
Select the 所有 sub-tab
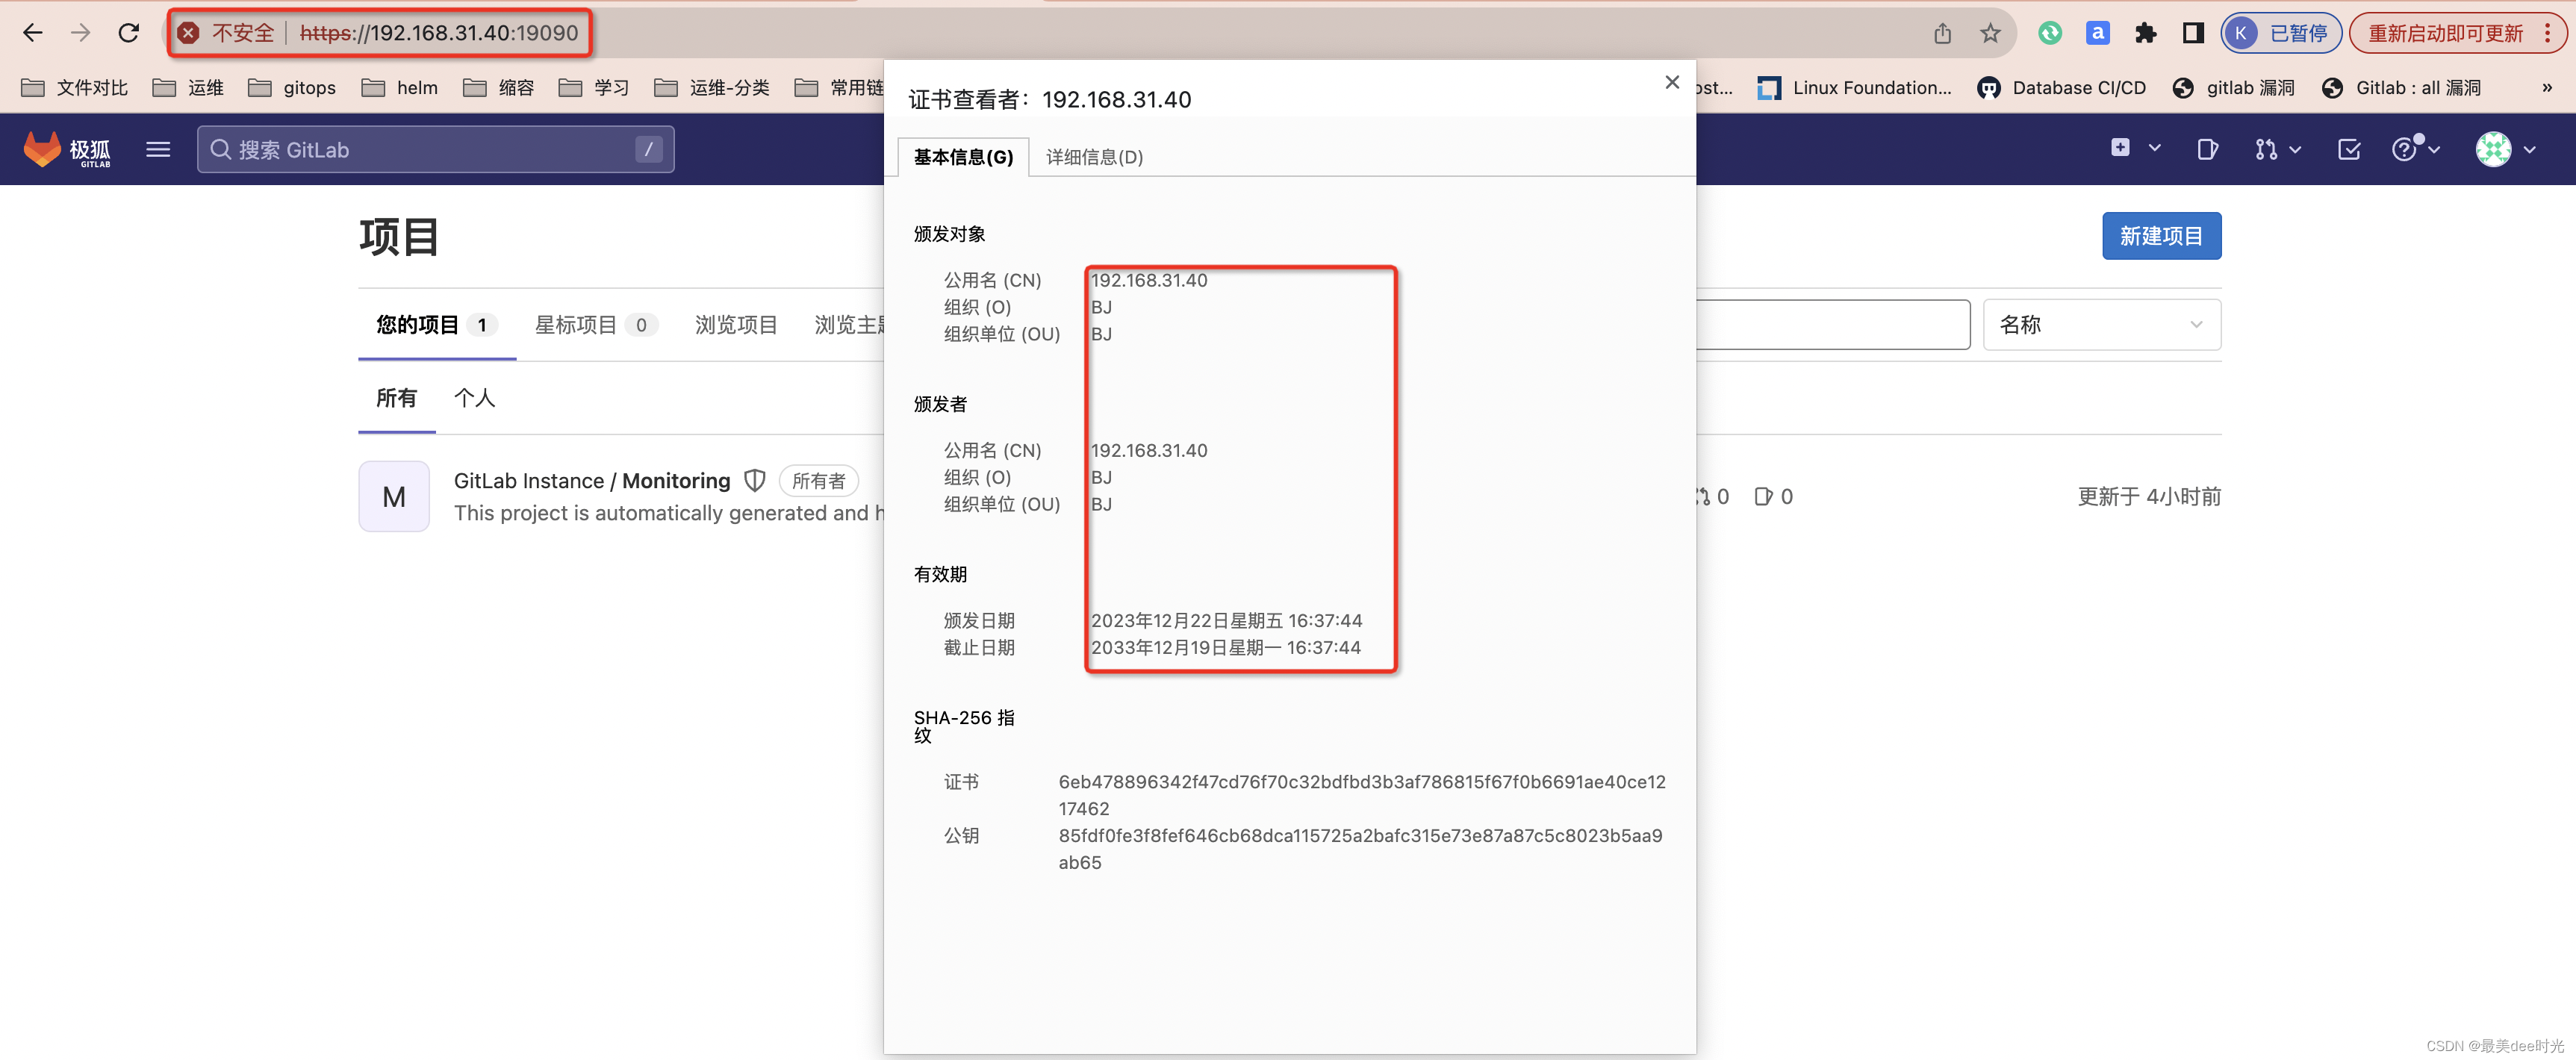(396, 398)
